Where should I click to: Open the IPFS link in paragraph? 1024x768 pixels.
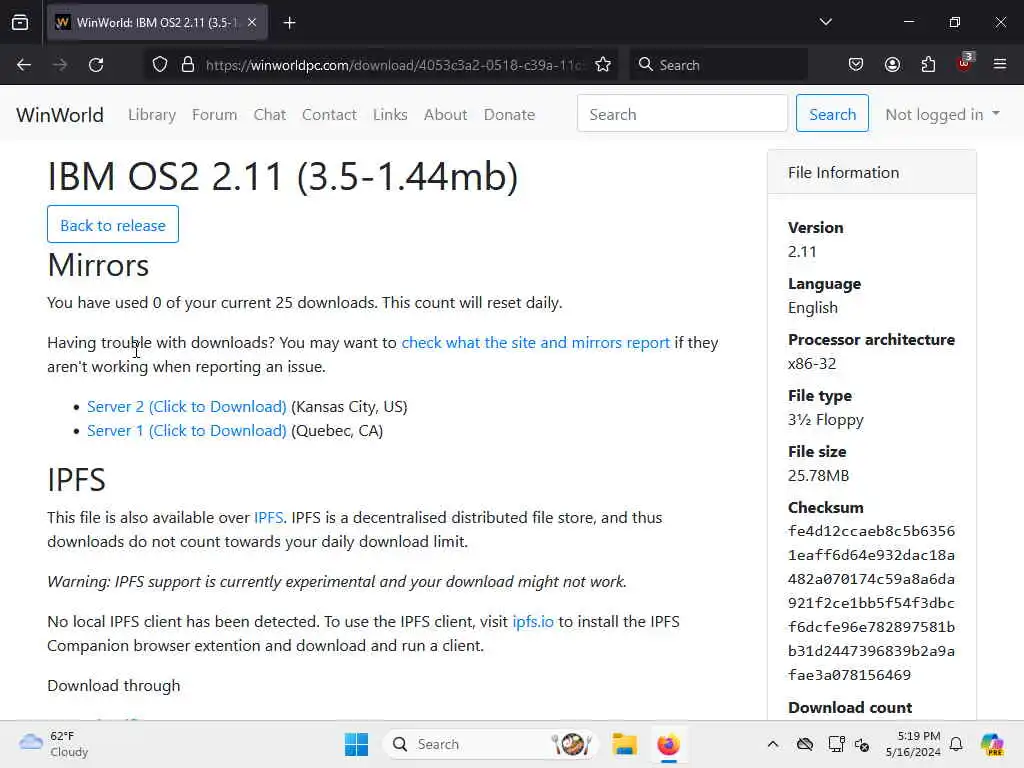(x=268, y=518)
